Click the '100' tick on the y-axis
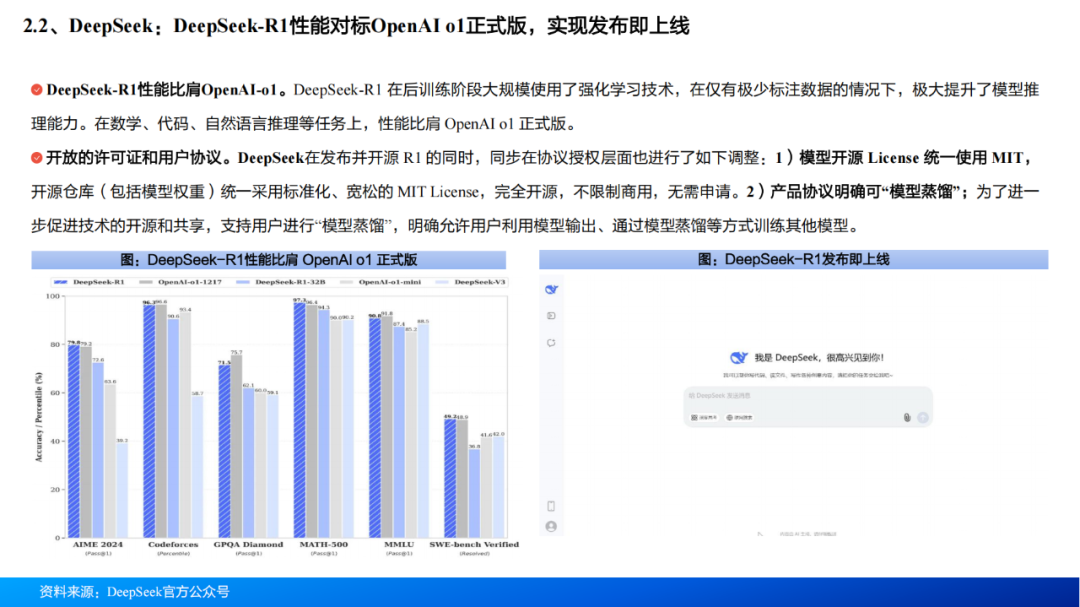 click(52, 296)
